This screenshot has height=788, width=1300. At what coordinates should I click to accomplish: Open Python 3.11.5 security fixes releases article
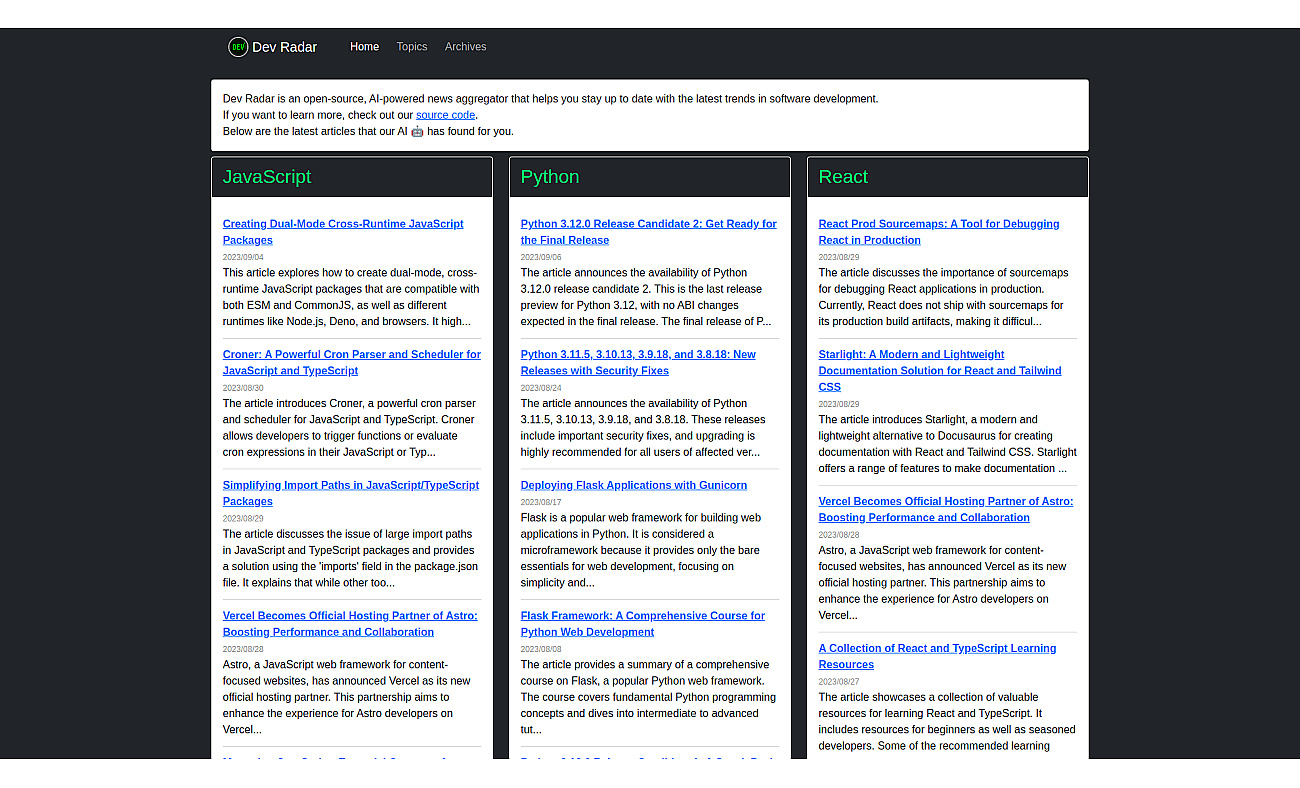[638, 362]
